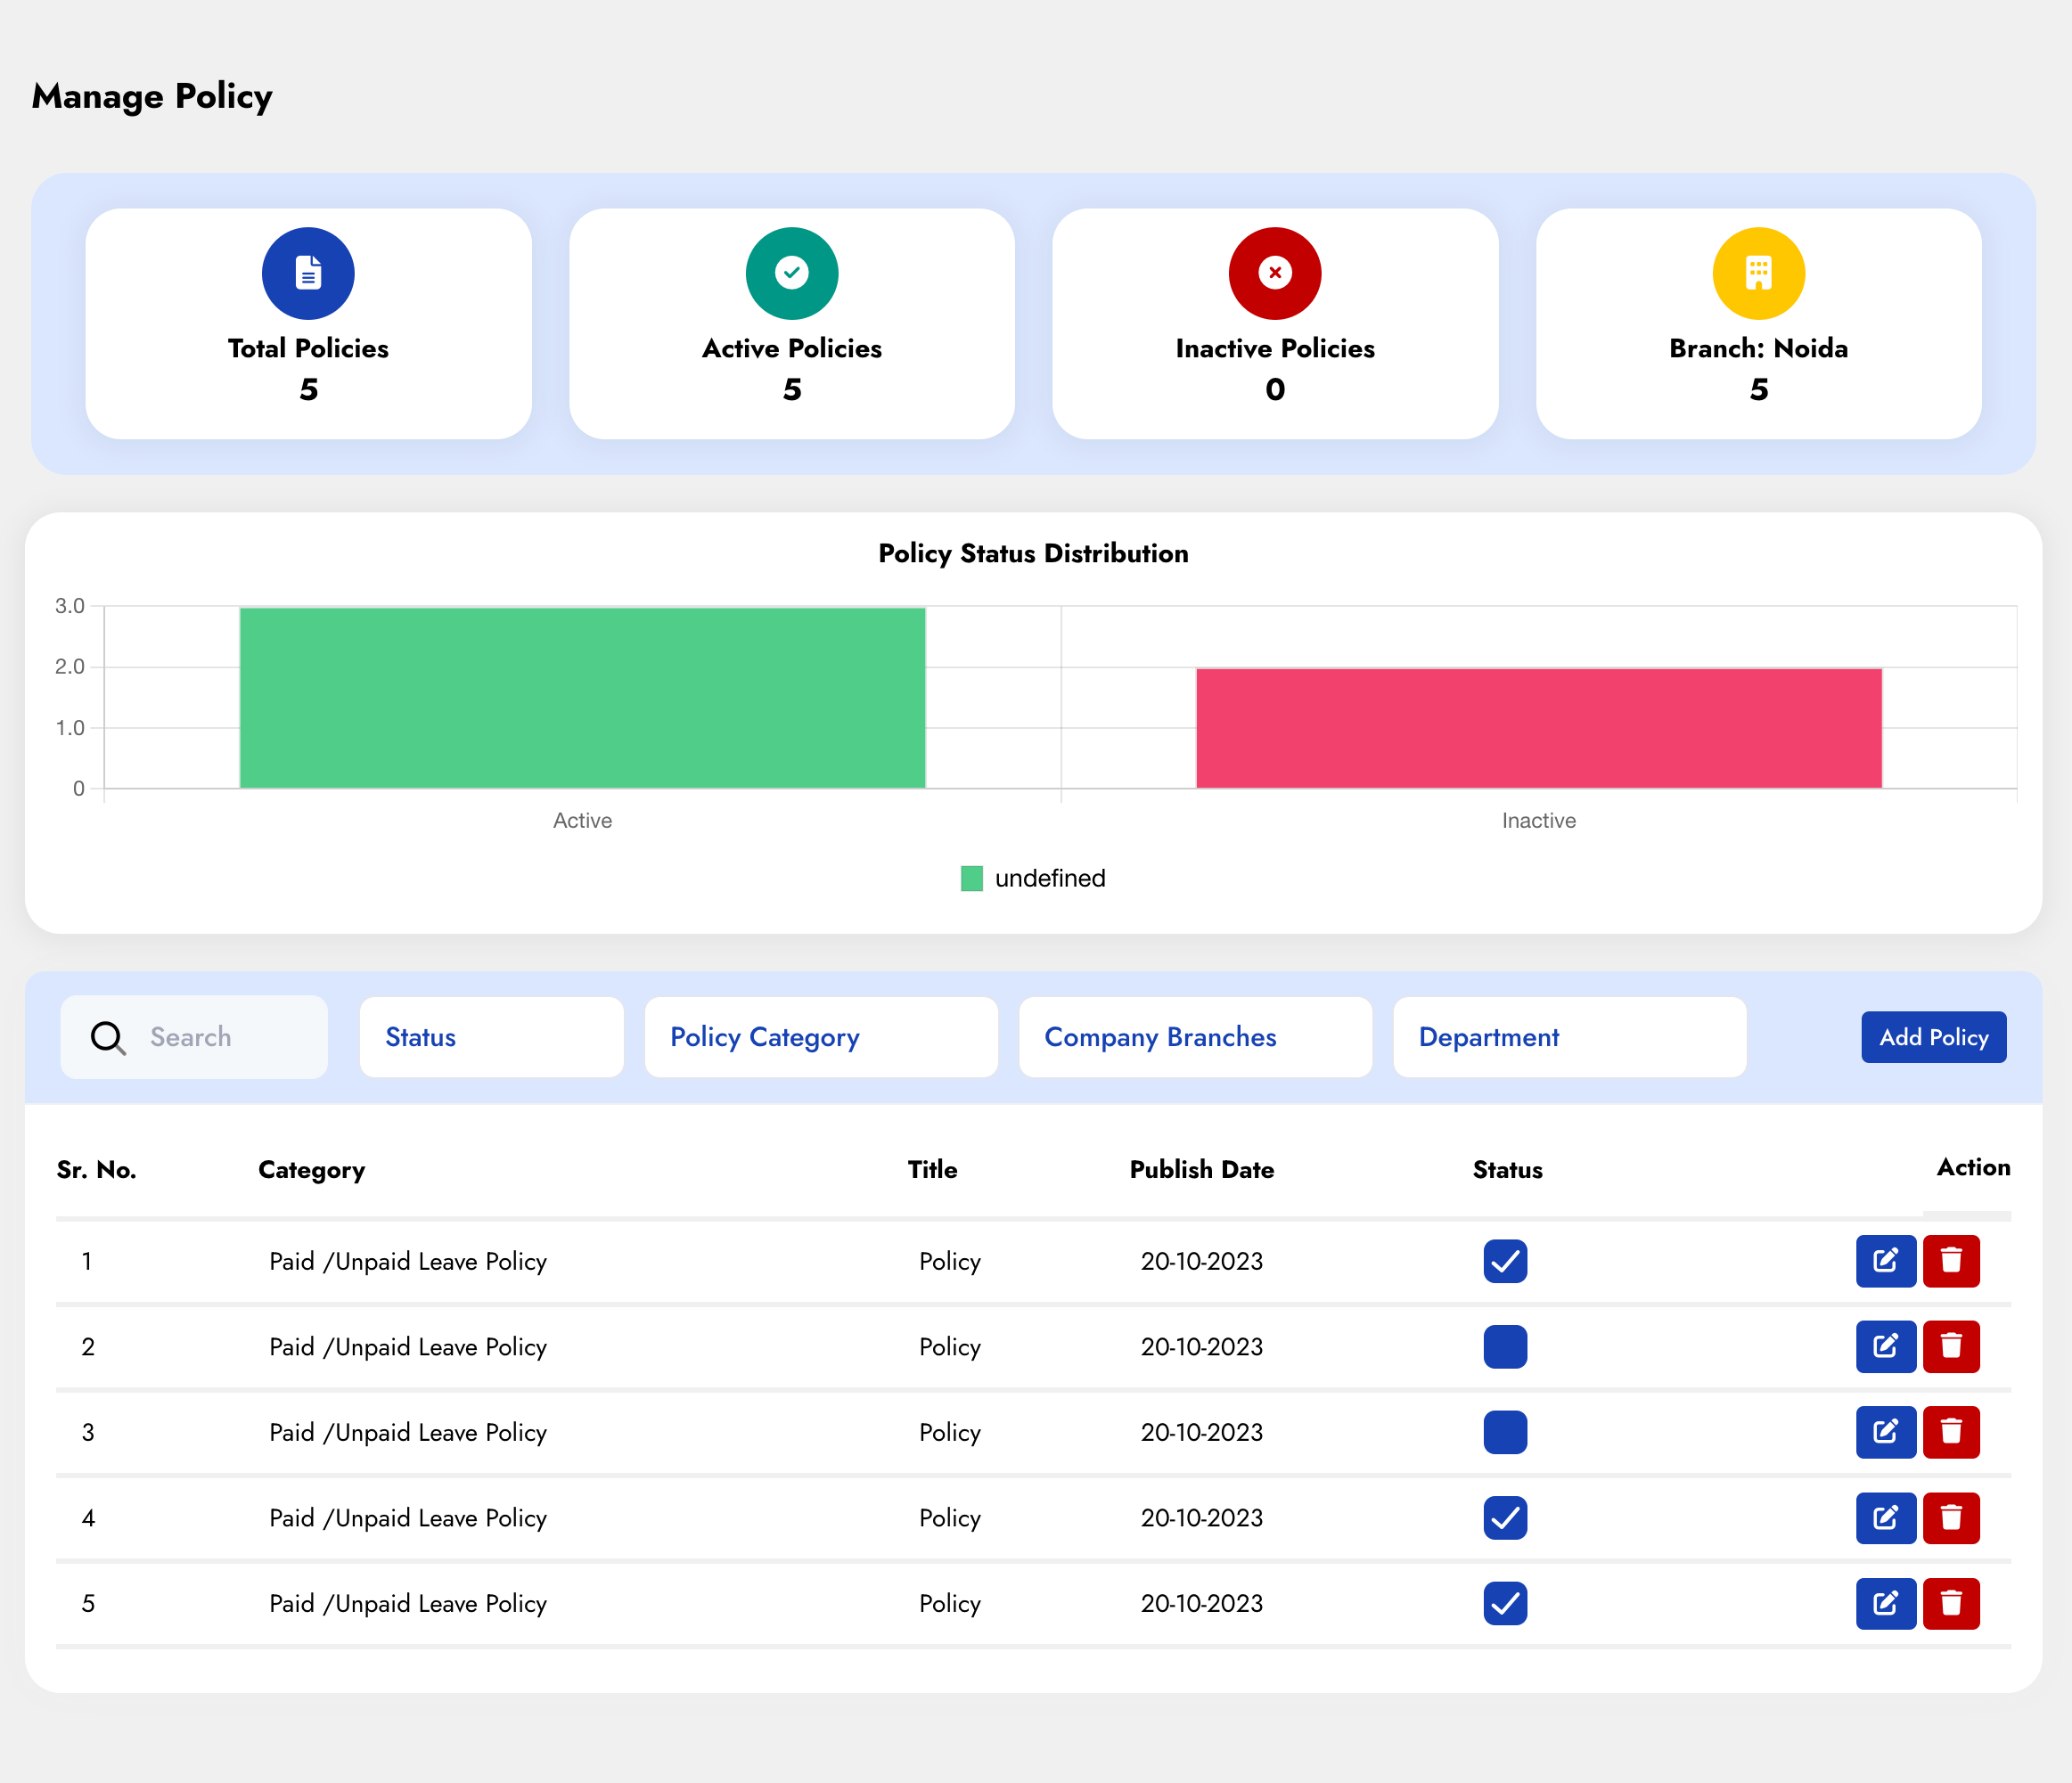This screenshot has width=2072, height=1783.
Task: Click the Total Policies document icon
Action: pyautogui.click(x=308, y=273)
